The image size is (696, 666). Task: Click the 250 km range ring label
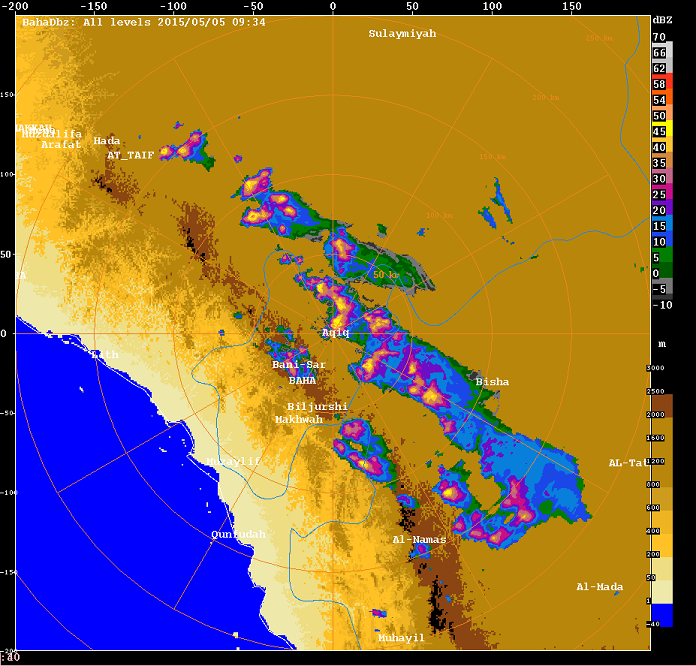(599, 38)
